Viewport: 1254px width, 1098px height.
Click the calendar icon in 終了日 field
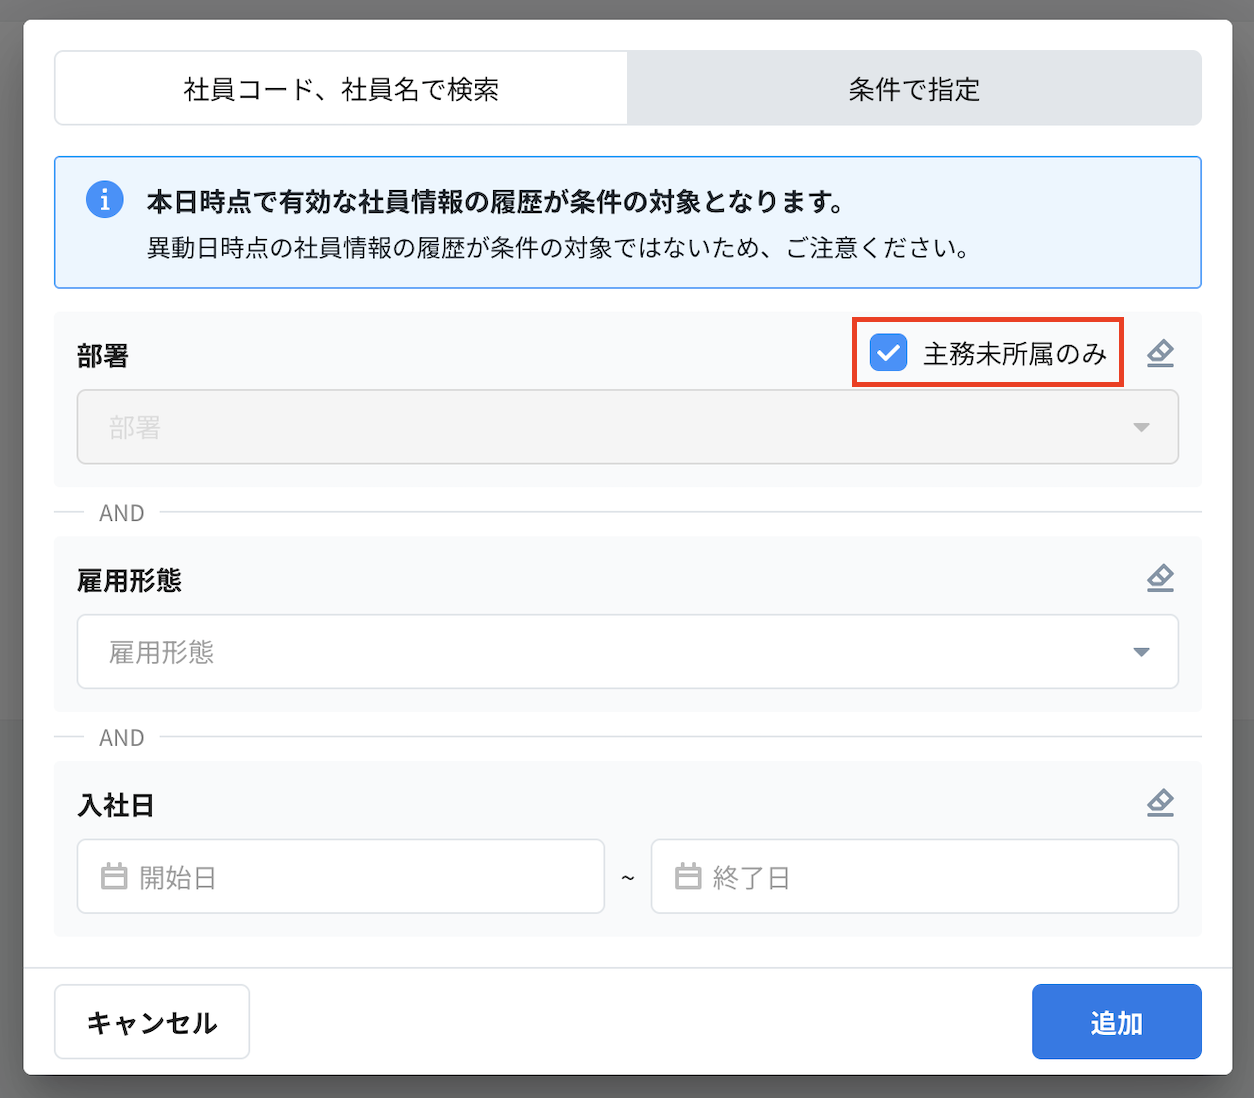[688, 877]
